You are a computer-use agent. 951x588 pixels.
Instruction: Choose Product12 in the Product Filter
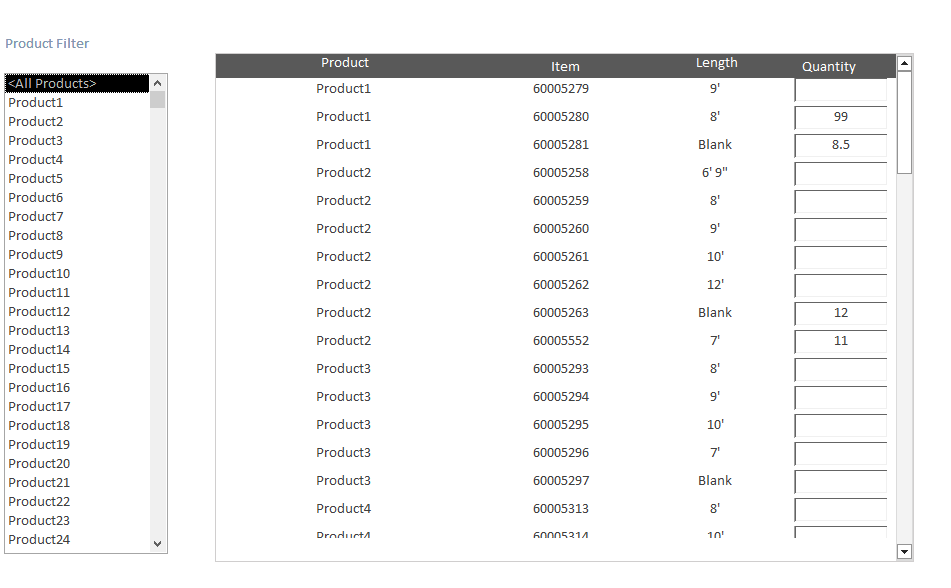tap(39, 312)
